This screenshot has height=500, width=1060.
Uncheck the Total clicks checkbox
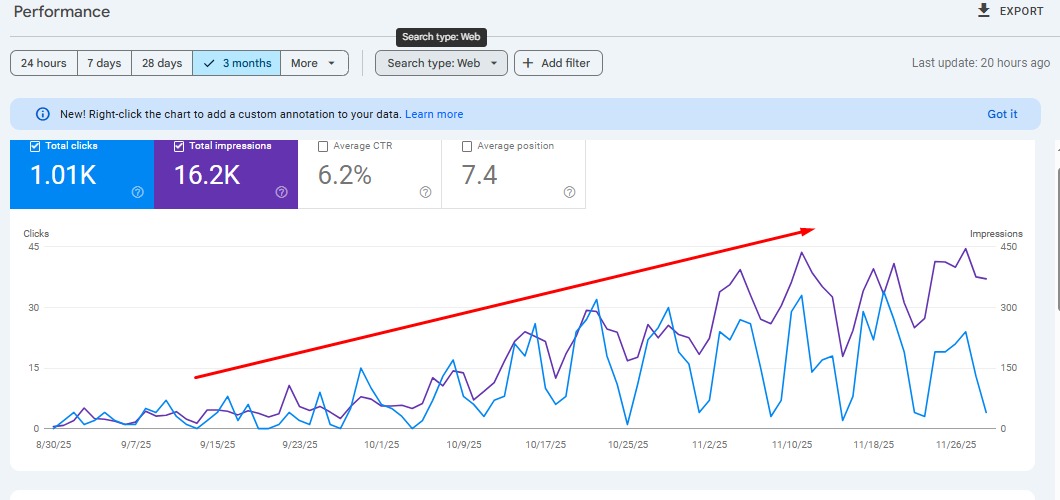(x=36, y=146)
